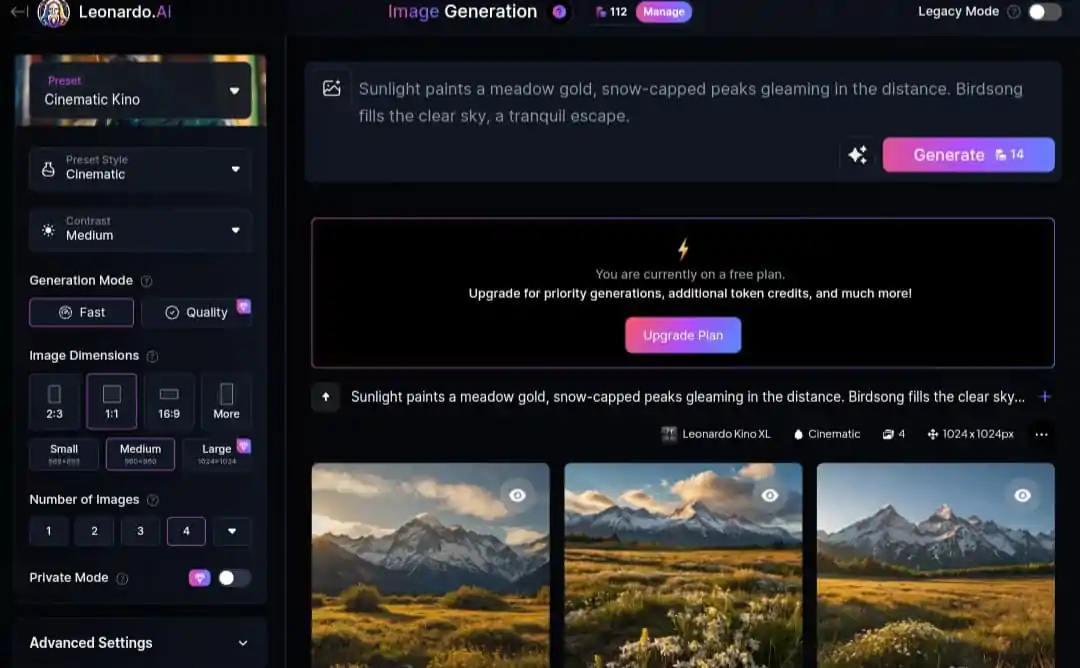Screen dimensions: 1080x668
Task: Click the sparkle prompt enhance icon
Action: [x=857, y=155]
